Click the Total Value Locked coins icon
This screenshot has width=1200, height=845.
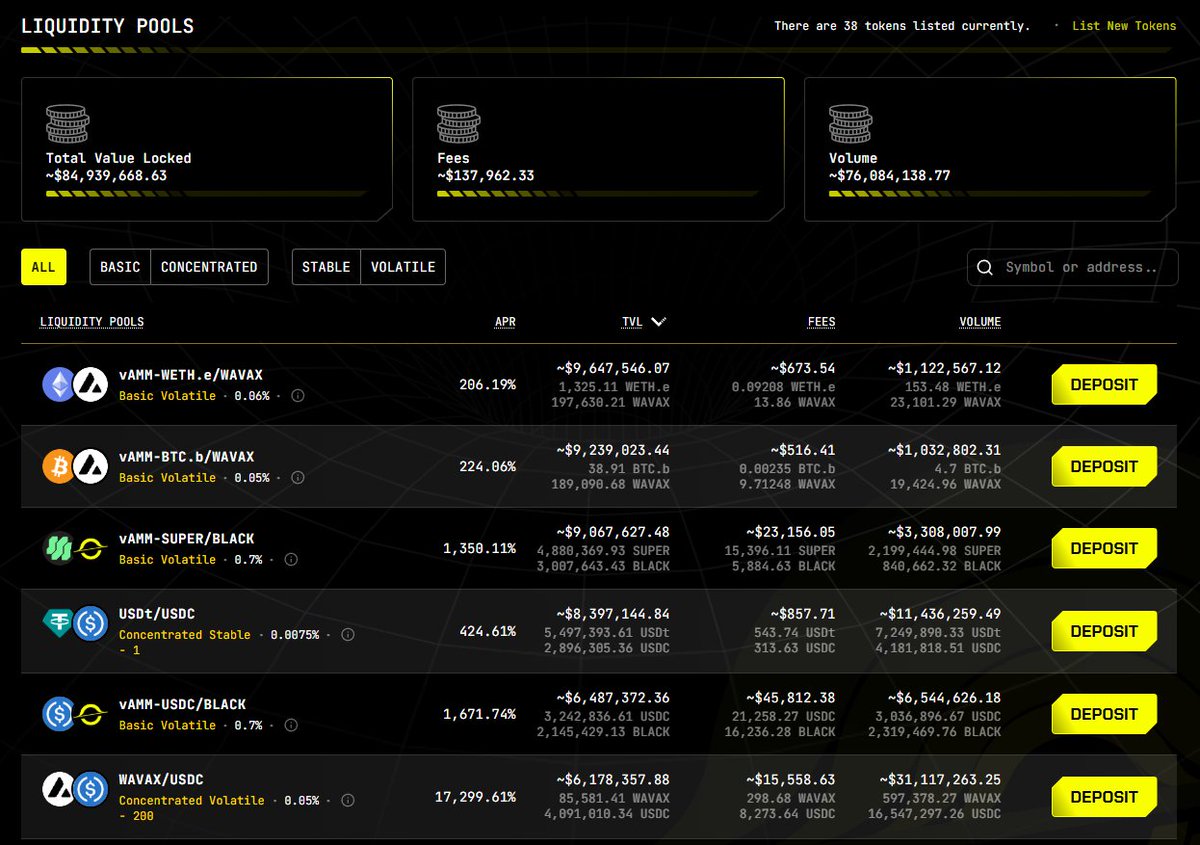67,125
